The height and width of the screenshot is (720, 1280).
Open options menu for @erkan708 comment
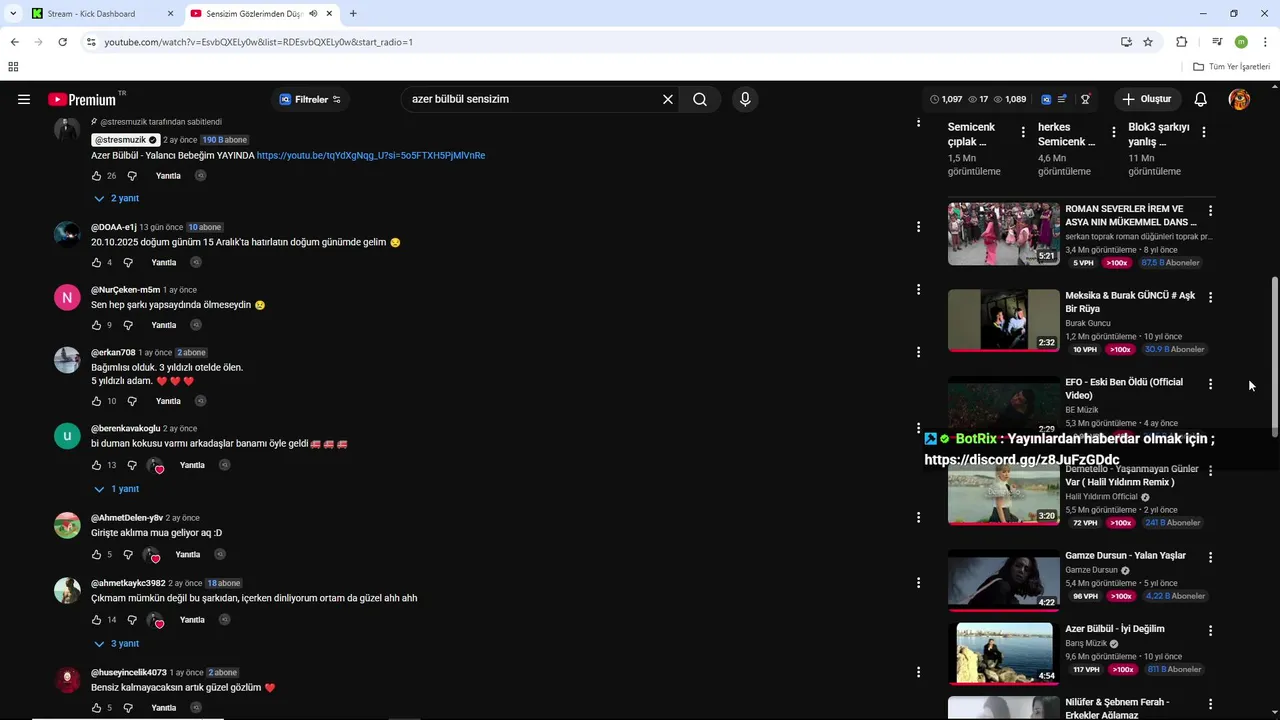pos(918,352)
